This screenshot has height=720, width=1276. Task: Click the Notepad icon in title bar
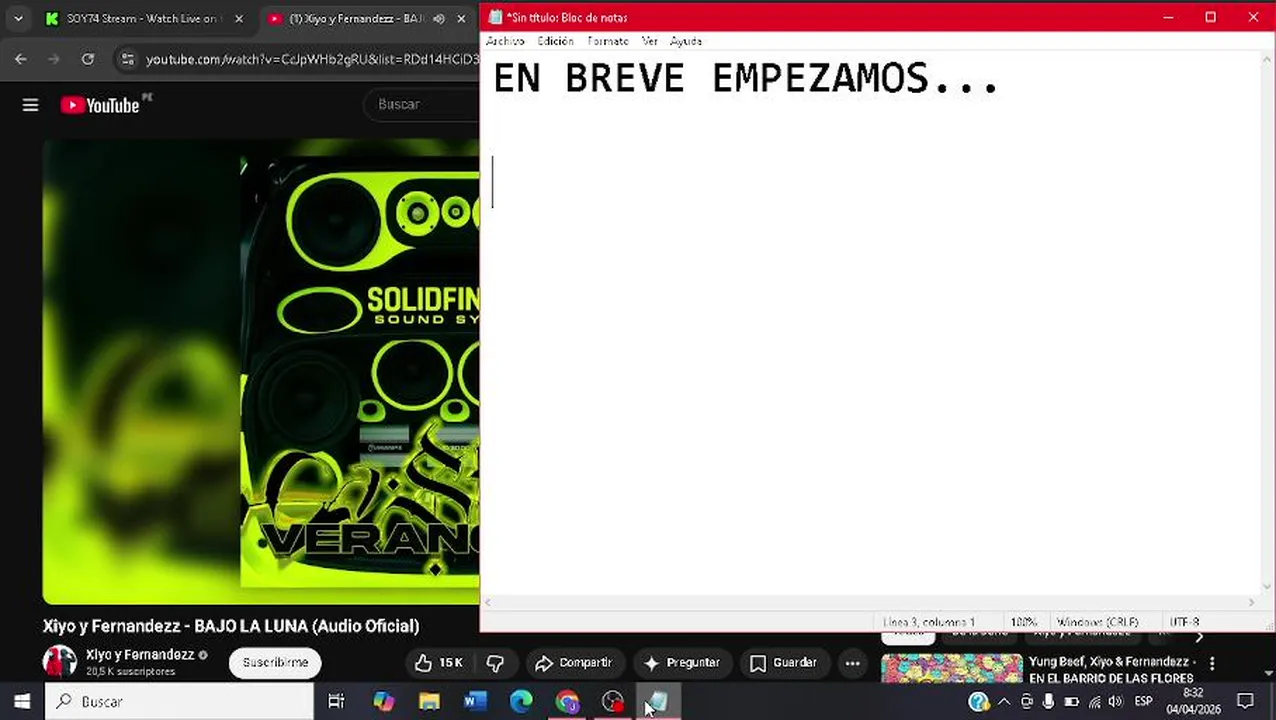[x=495, y=17]
